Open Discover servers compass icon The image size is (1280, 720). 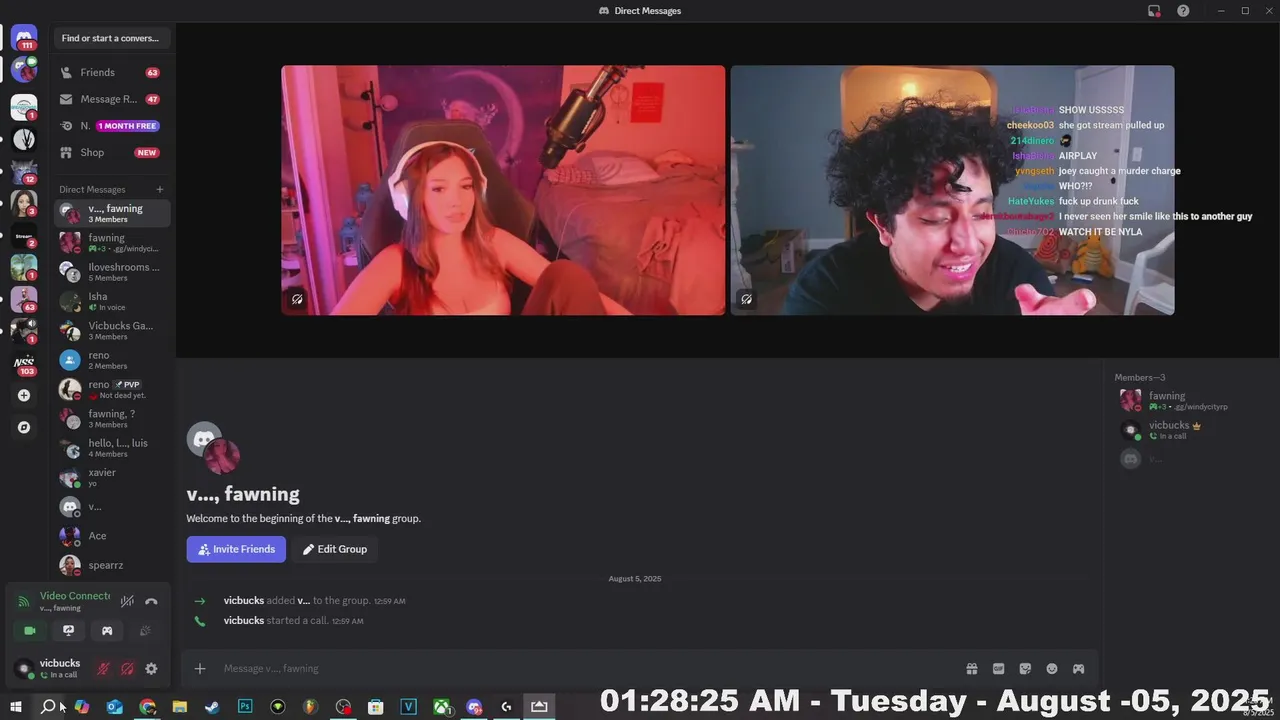[24, 427]
